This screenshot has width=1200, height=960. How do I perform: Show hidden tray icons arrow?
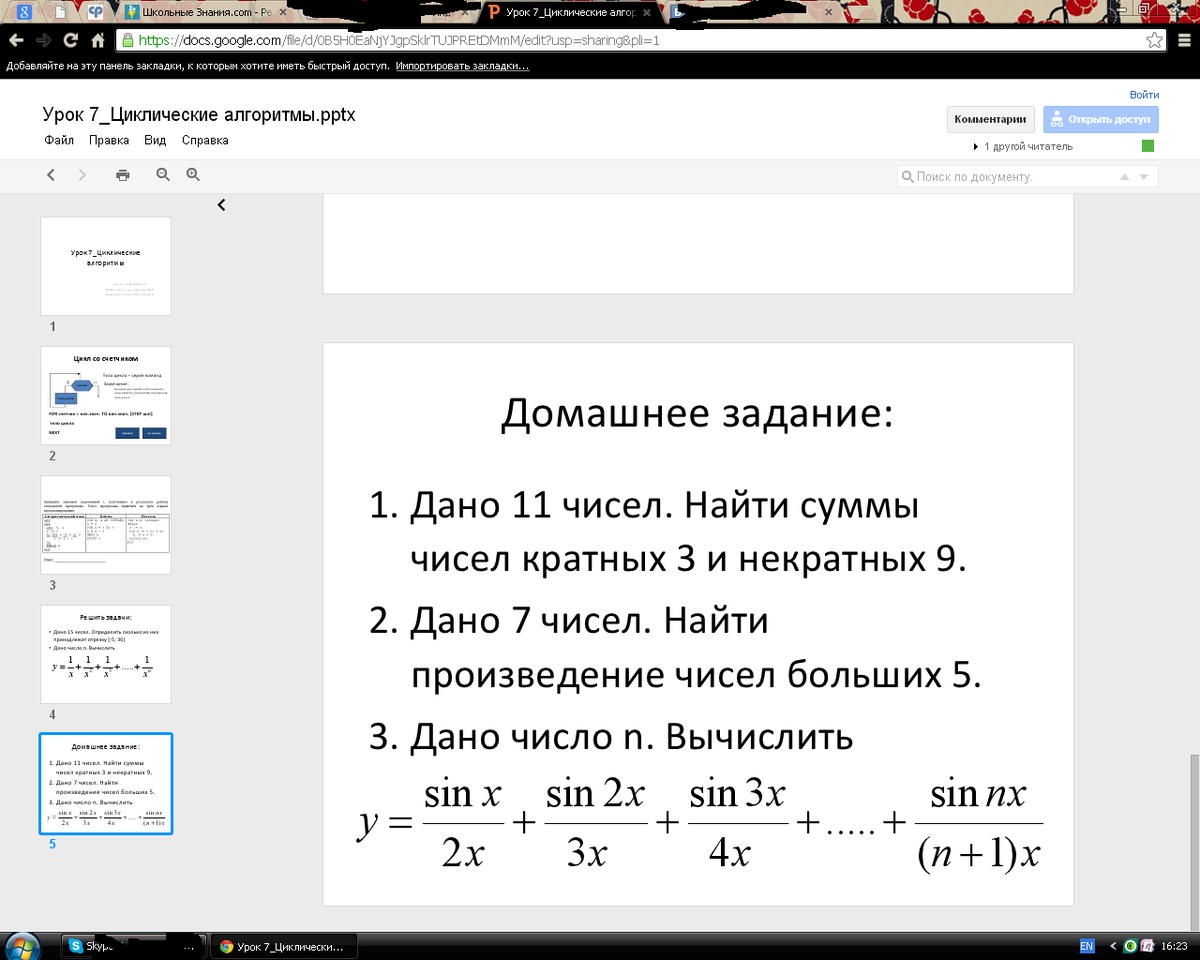click(1113, 945)
